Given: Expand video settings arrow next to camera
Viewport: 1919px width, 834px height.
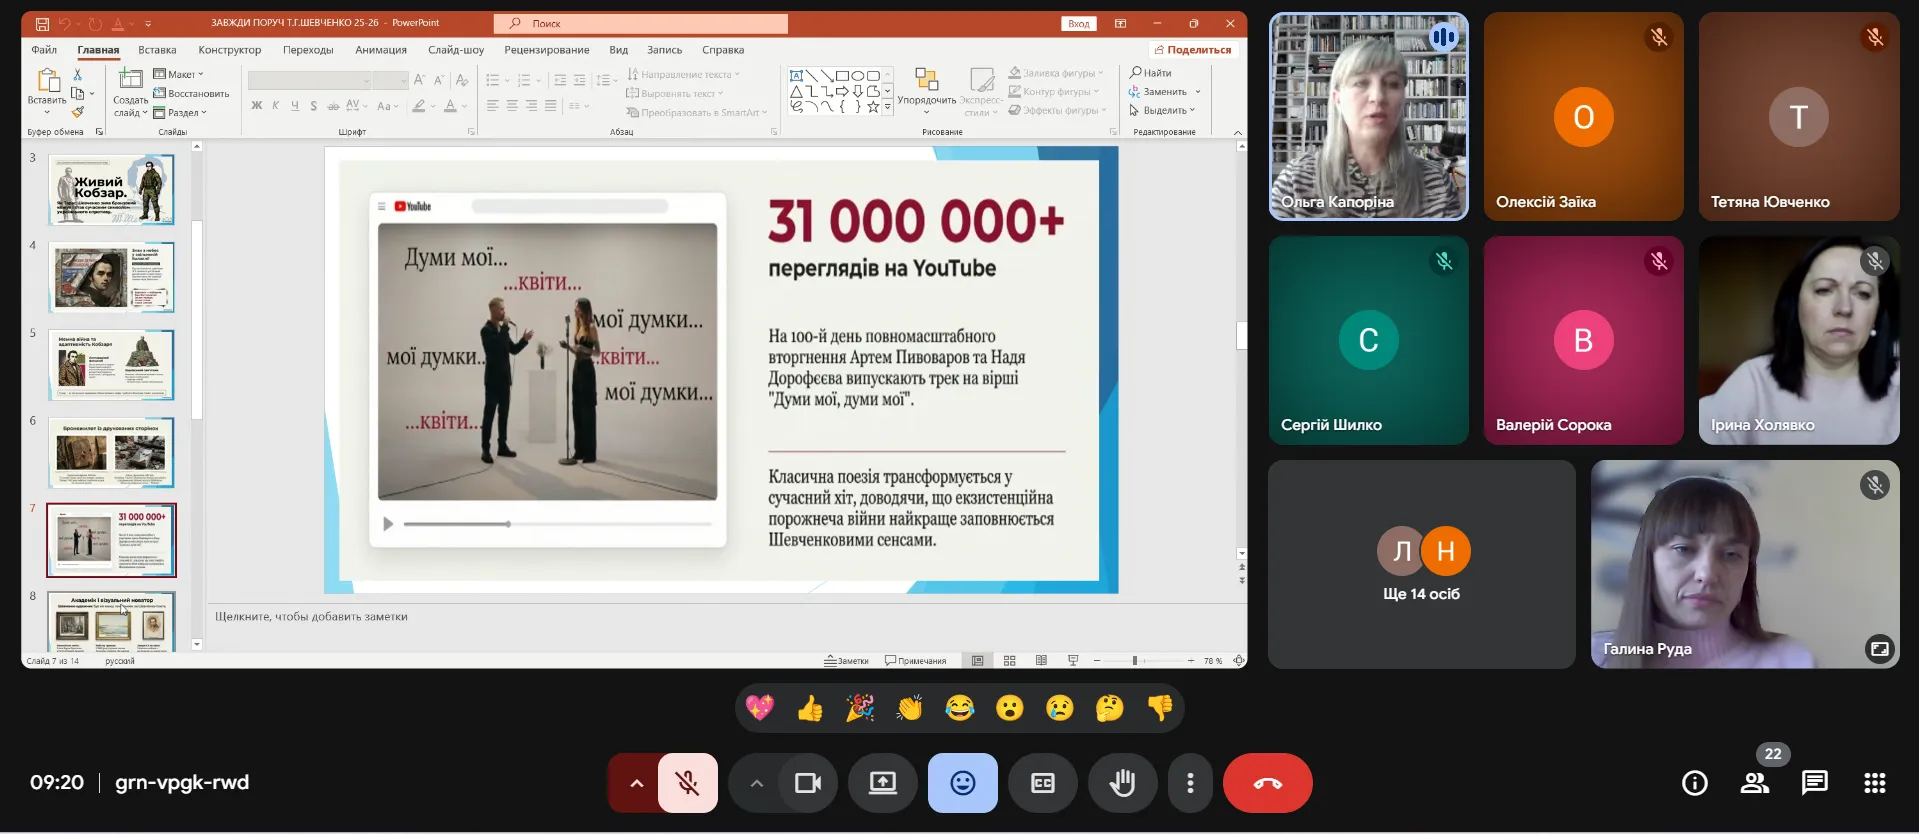Looking at the screenshot, I should pos(756,783).
